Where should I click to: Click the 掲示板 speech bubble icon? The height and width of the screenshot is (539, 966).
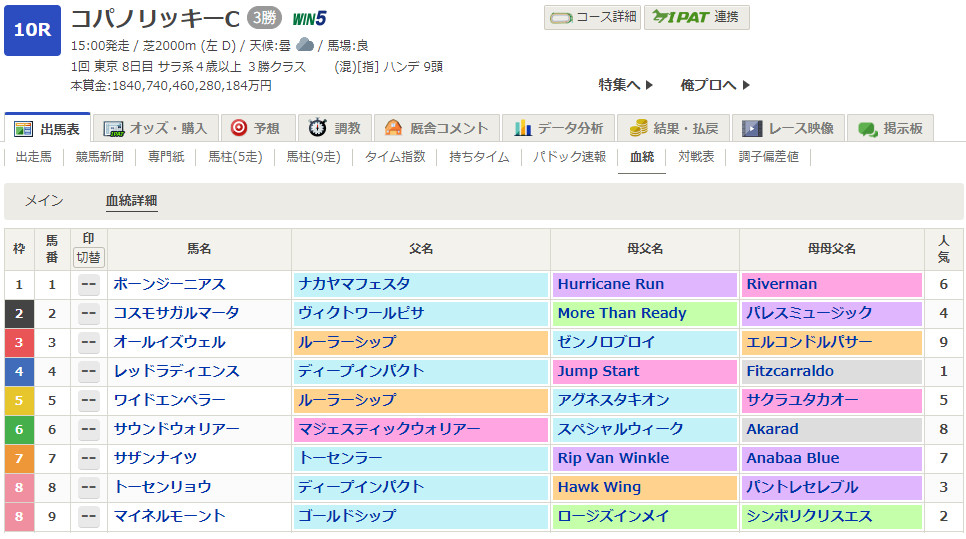pyautogui.click(x=867, y=128)
